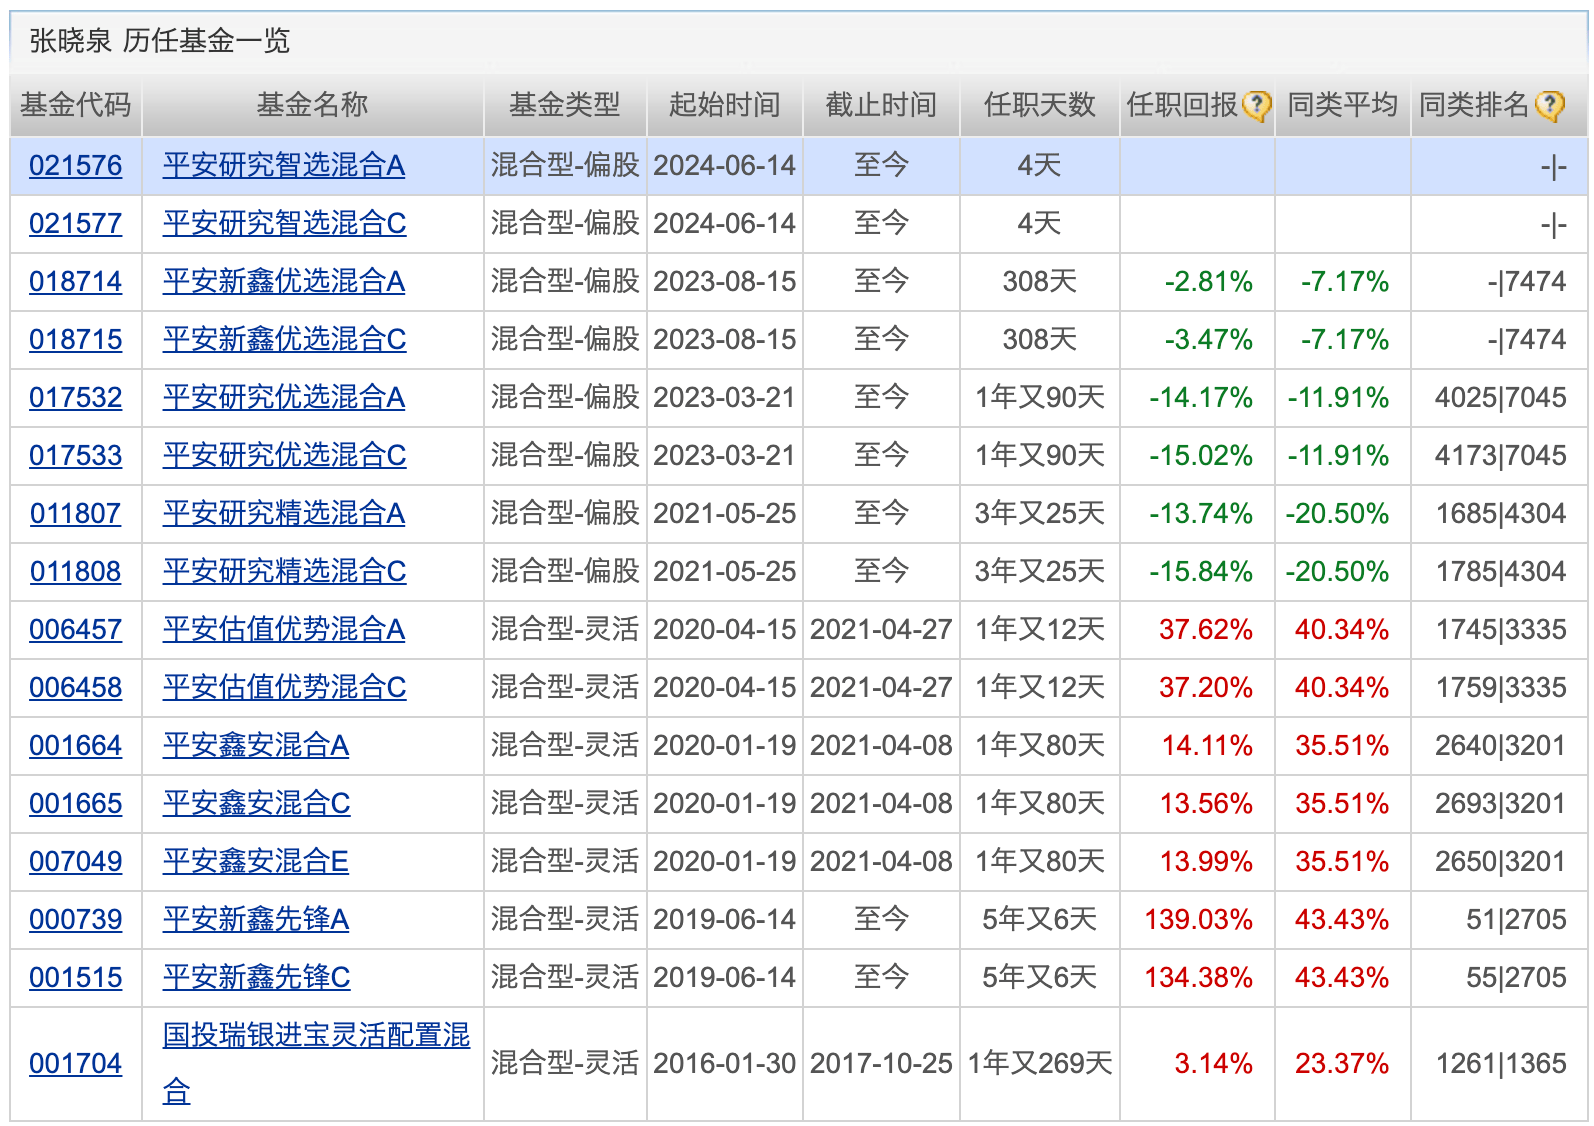Click the title 张晓泉 历任基金一览
1594x1126 pixels.
coord(160,41)
